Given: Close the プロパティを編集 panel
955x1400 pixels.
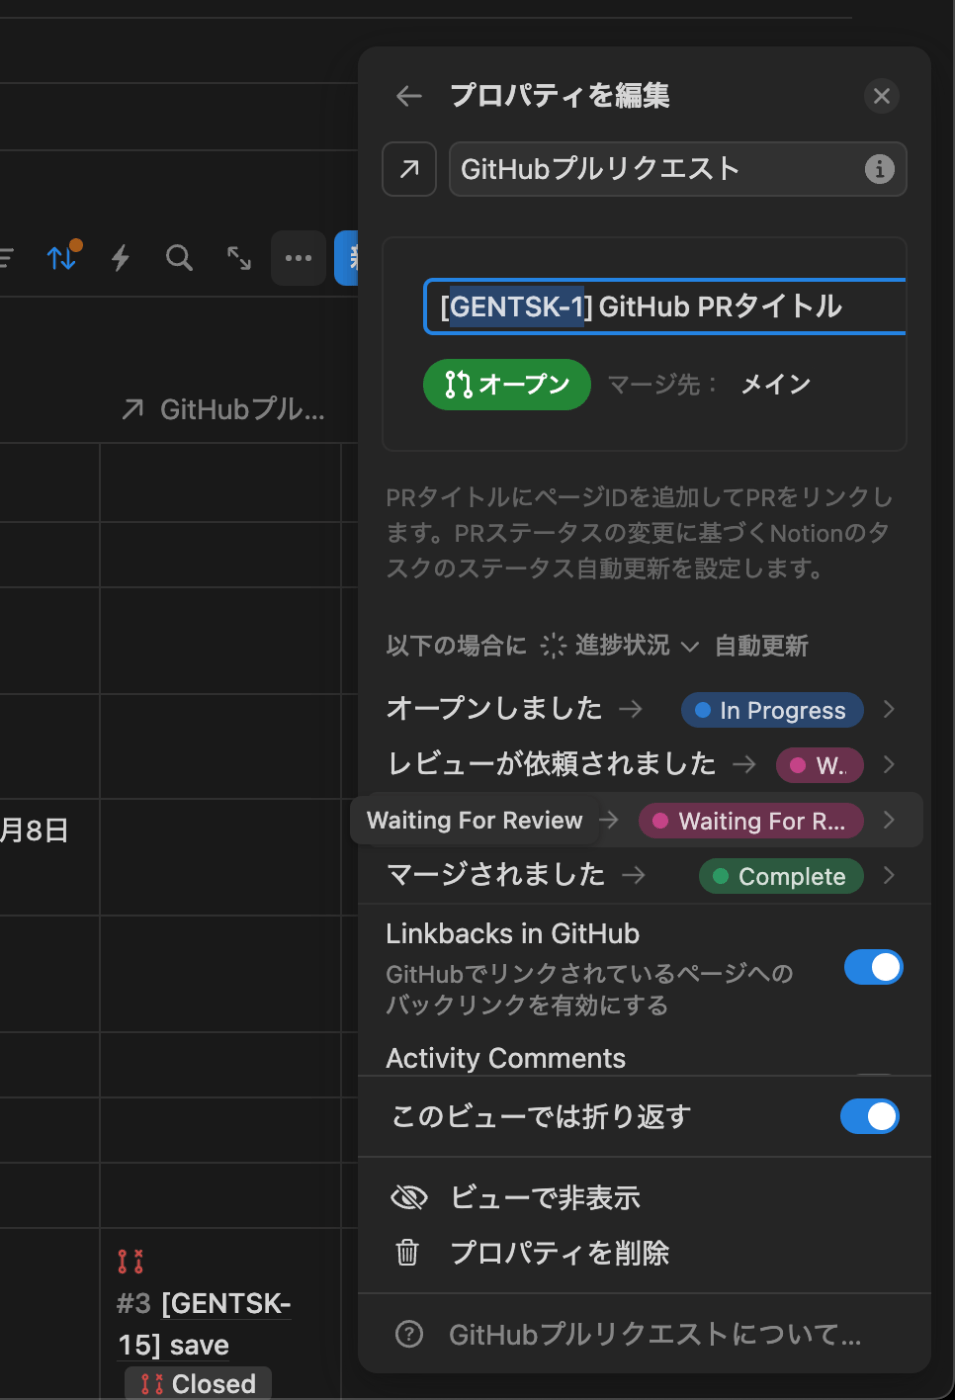Looking at the screenshot, I should tap(881, 96).
